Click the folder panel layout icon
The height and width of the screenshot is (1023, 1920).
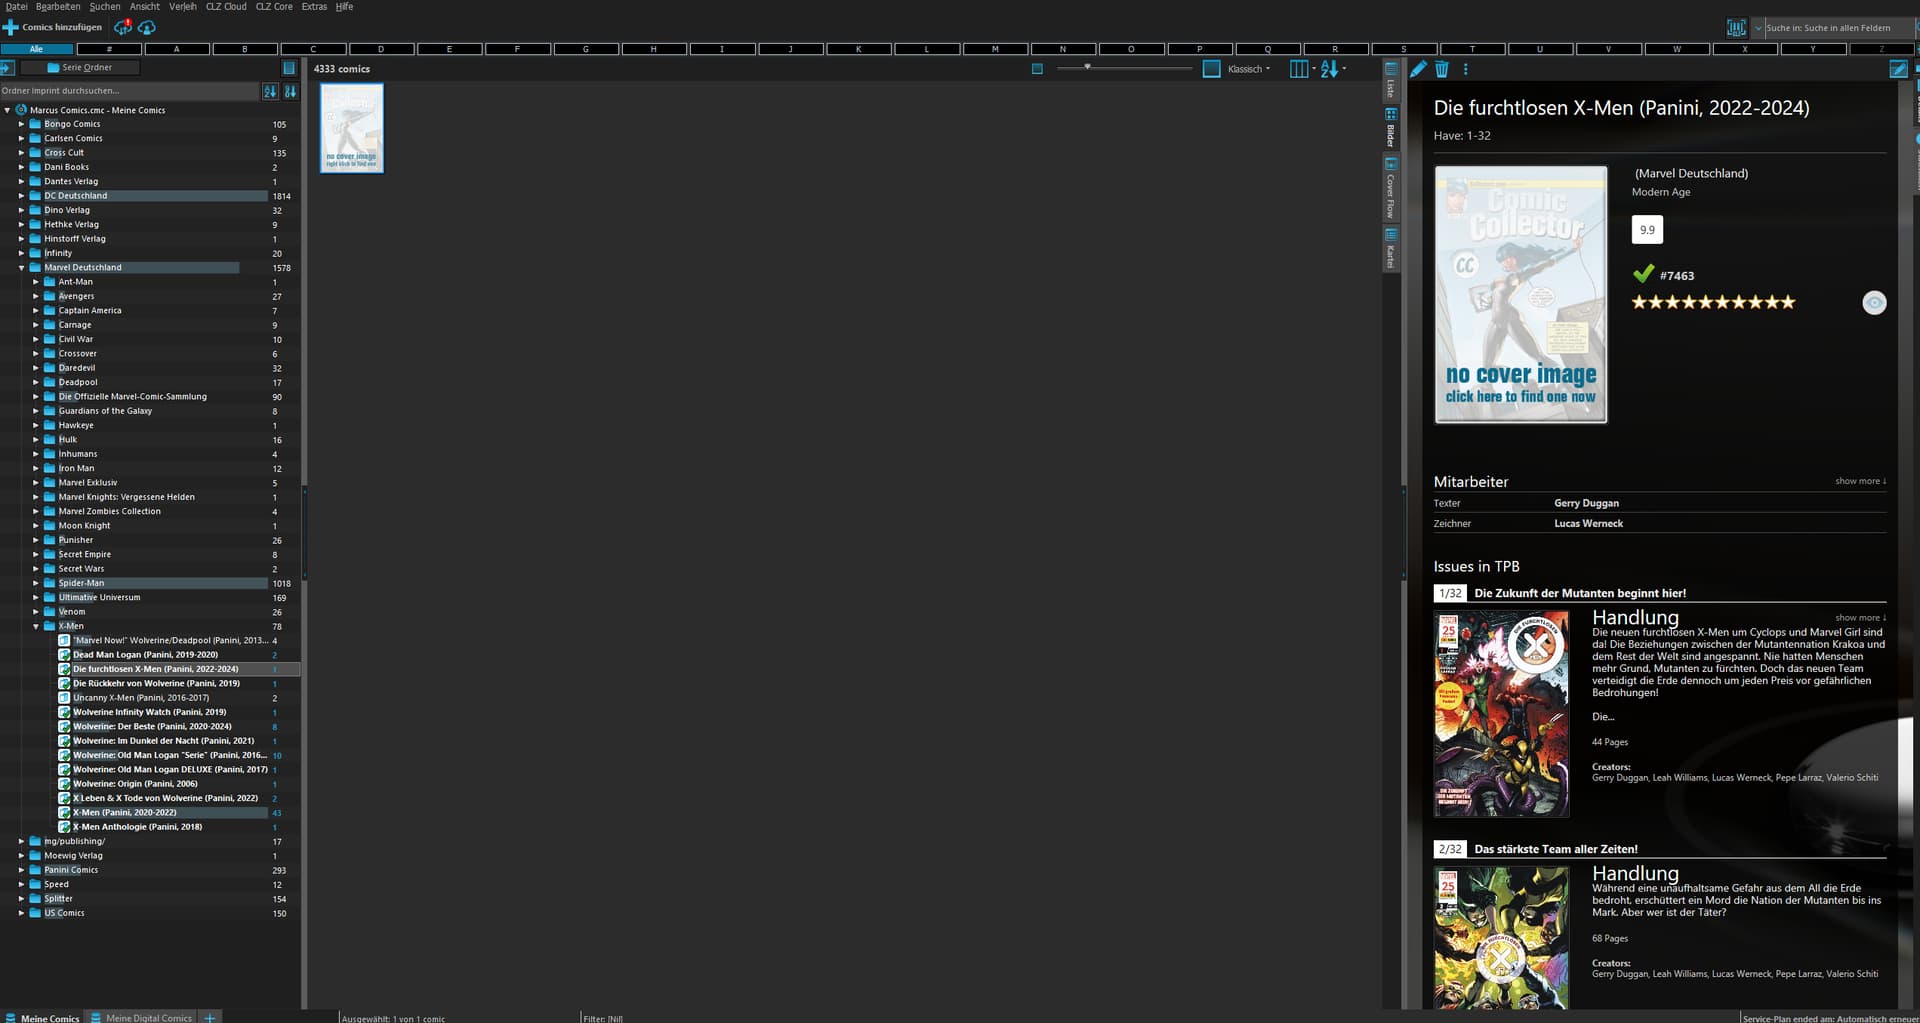pyautogui.click(x=289, y=68)
